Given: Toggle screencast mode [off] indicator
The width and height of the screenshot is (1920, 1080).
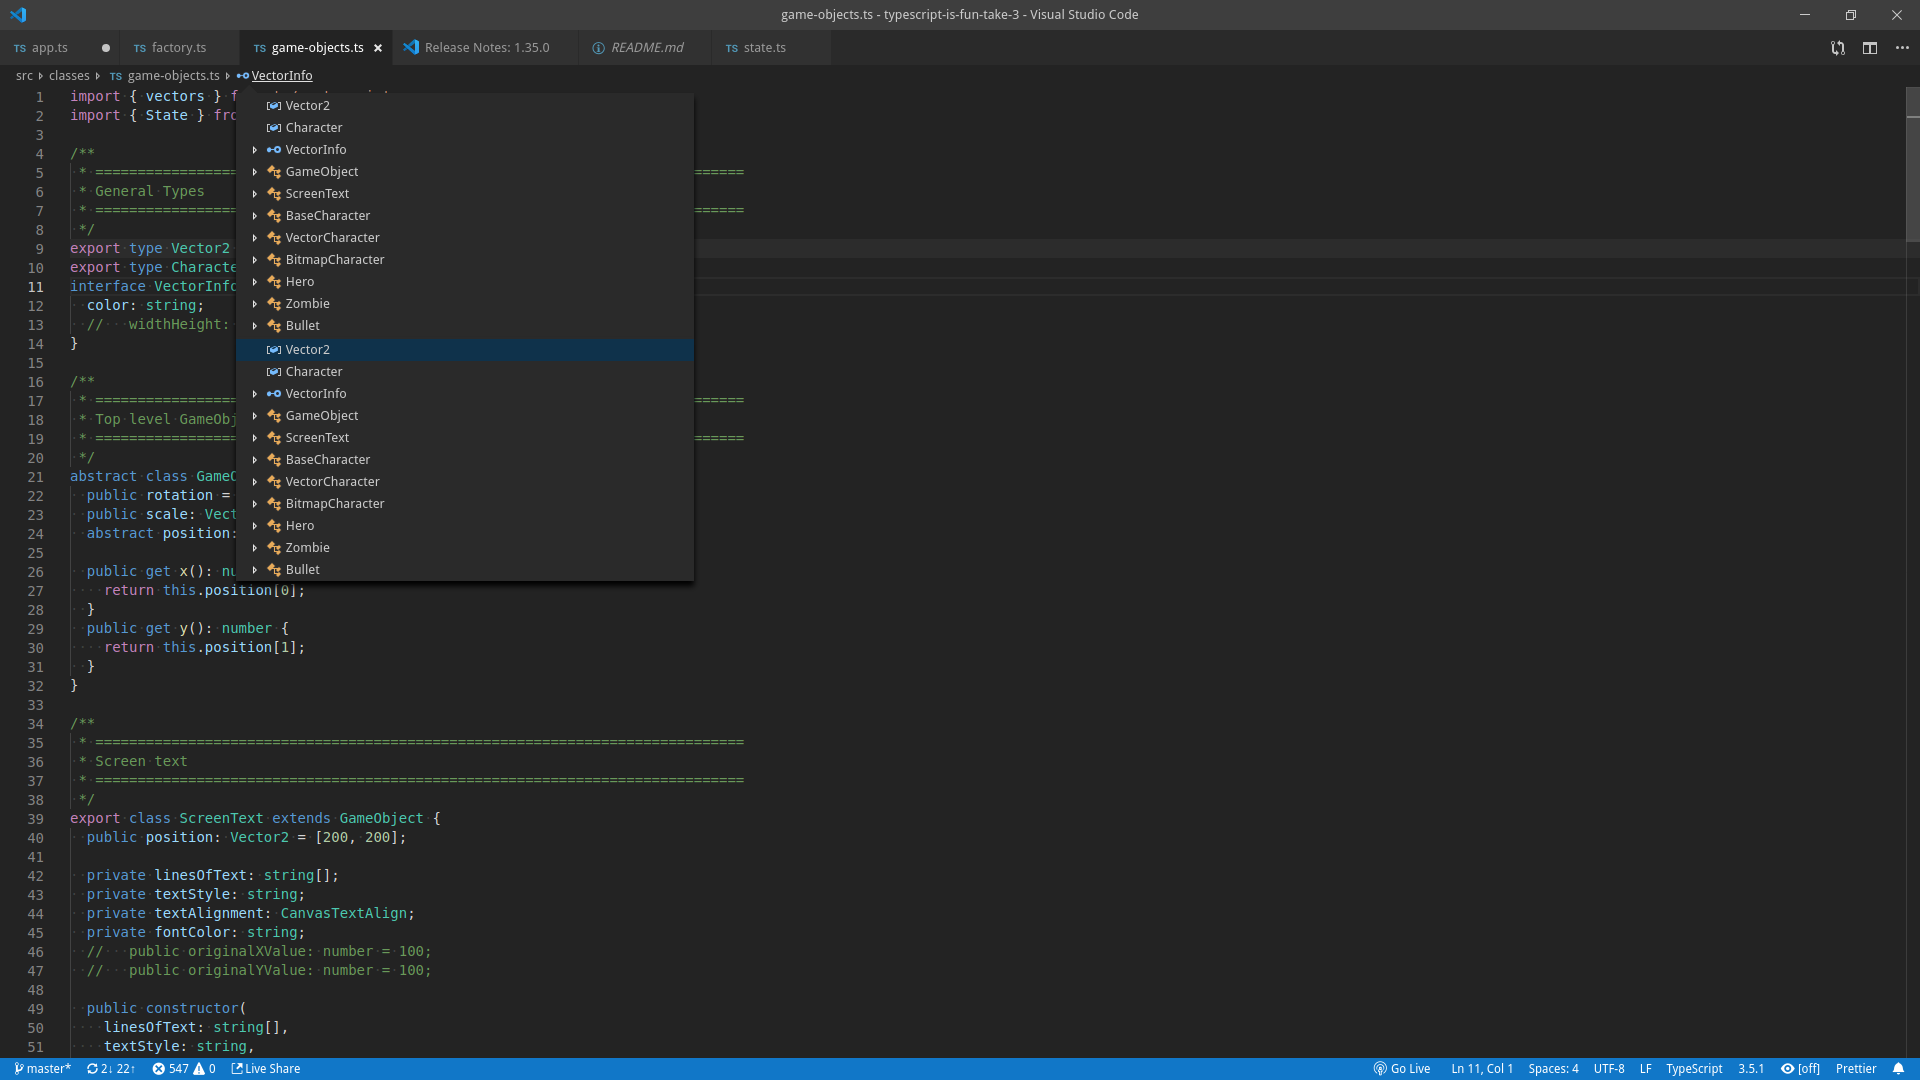Looking at the screenshot, I should point(1800,1069).
